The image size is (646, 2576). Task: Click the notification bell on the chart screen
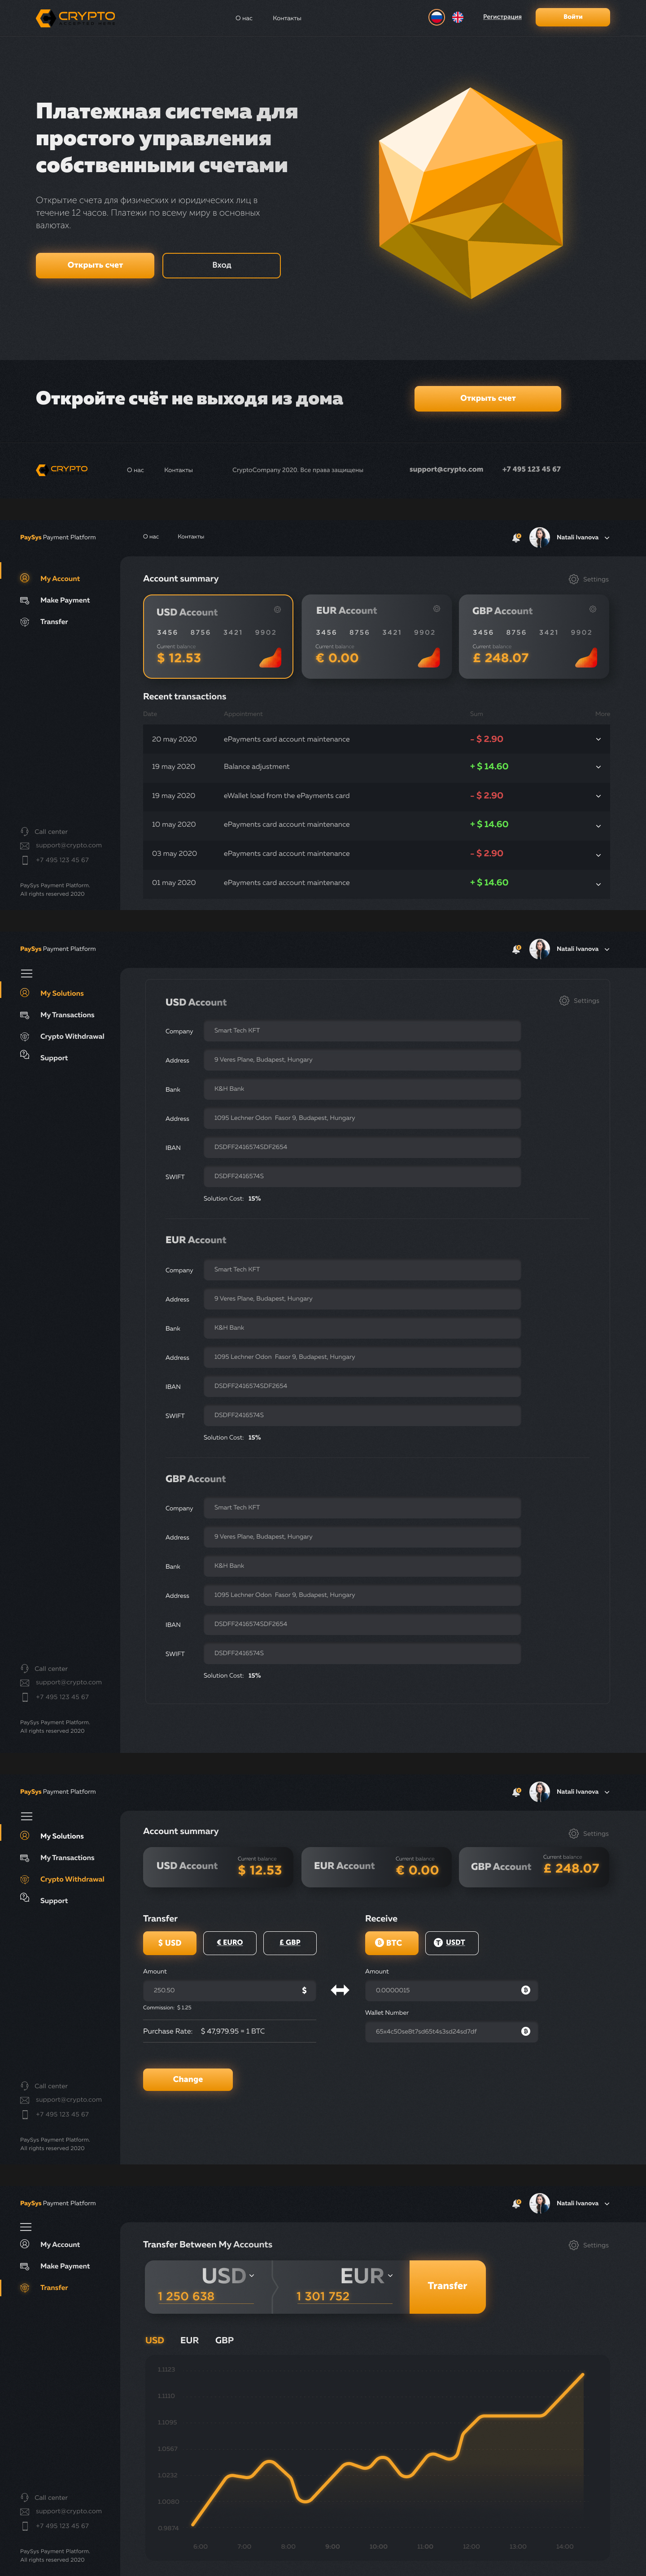click(516, 2203)
